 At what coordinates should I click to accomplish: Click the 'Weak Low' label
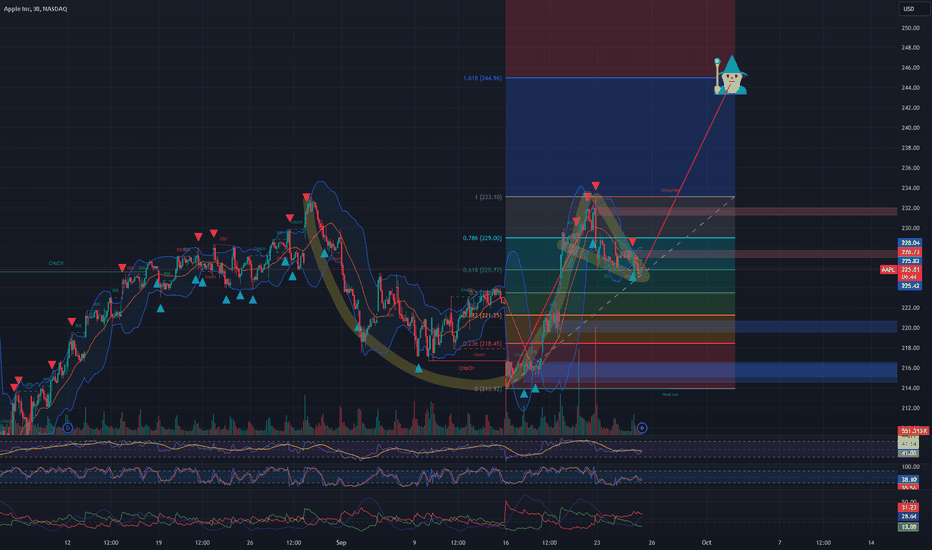click(670, 394)
